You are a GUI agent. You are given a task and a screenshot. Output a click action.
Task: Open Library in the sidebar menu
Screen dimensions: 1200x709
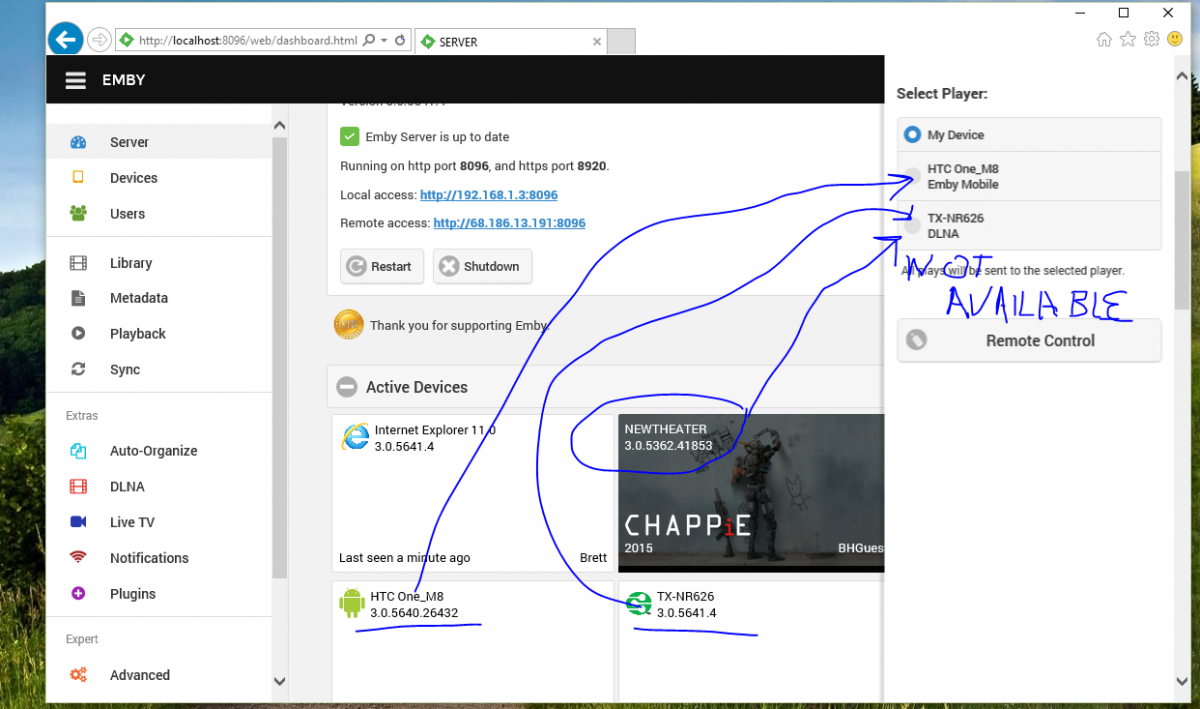[x=131, y=263]
